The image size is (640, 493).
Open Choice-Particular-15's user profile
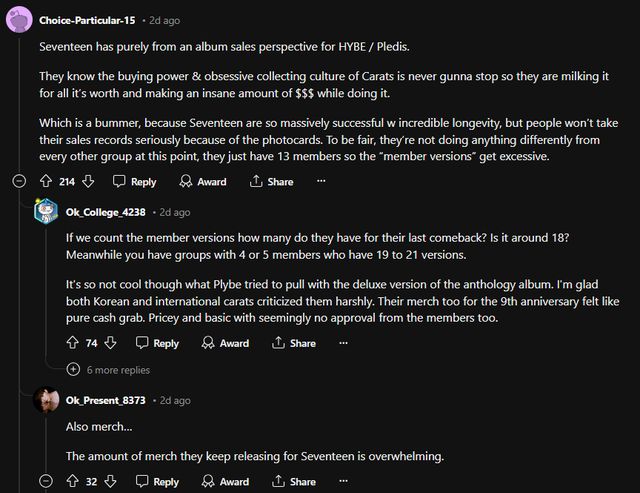click(87, 20)
